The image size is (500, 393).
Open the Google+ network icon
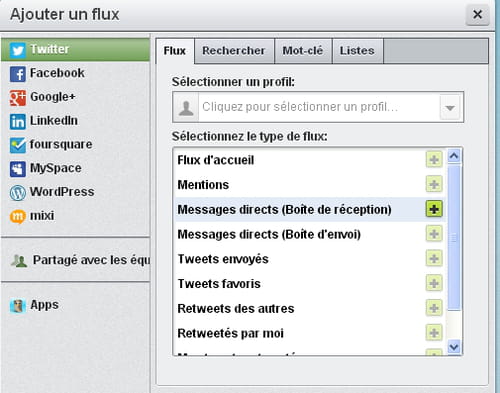17,98
